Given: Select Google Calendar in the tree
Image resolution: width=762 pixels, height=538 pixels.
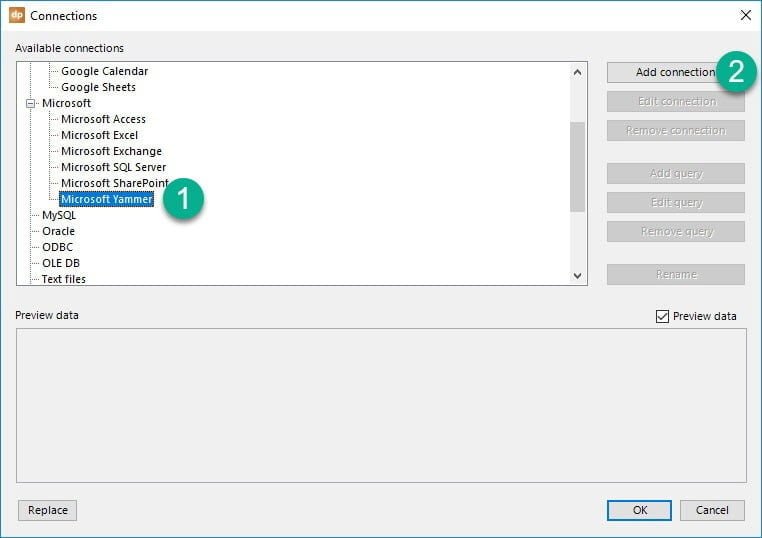Looking at the screenshot, I should (x=104, y=71).
